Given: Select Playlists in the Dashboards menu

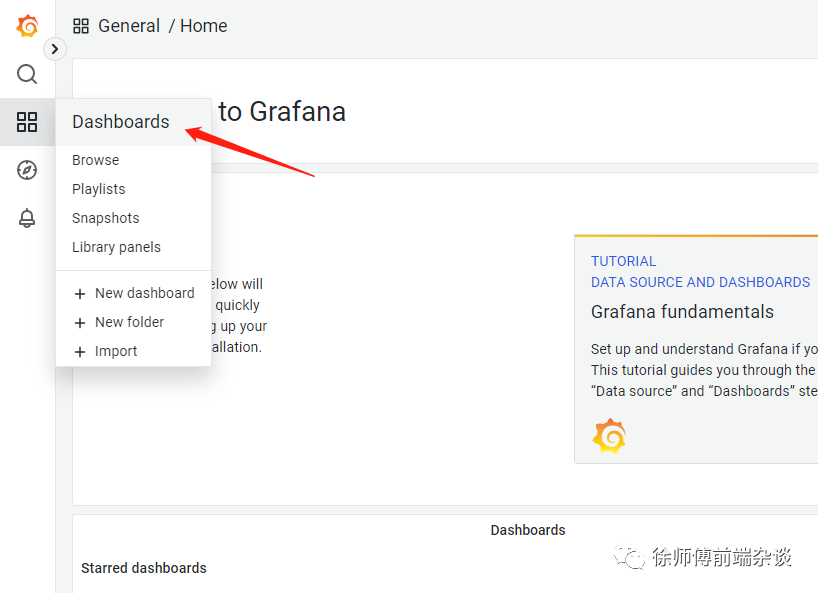Looking at the screenshot, I should (x=99, y=189).
